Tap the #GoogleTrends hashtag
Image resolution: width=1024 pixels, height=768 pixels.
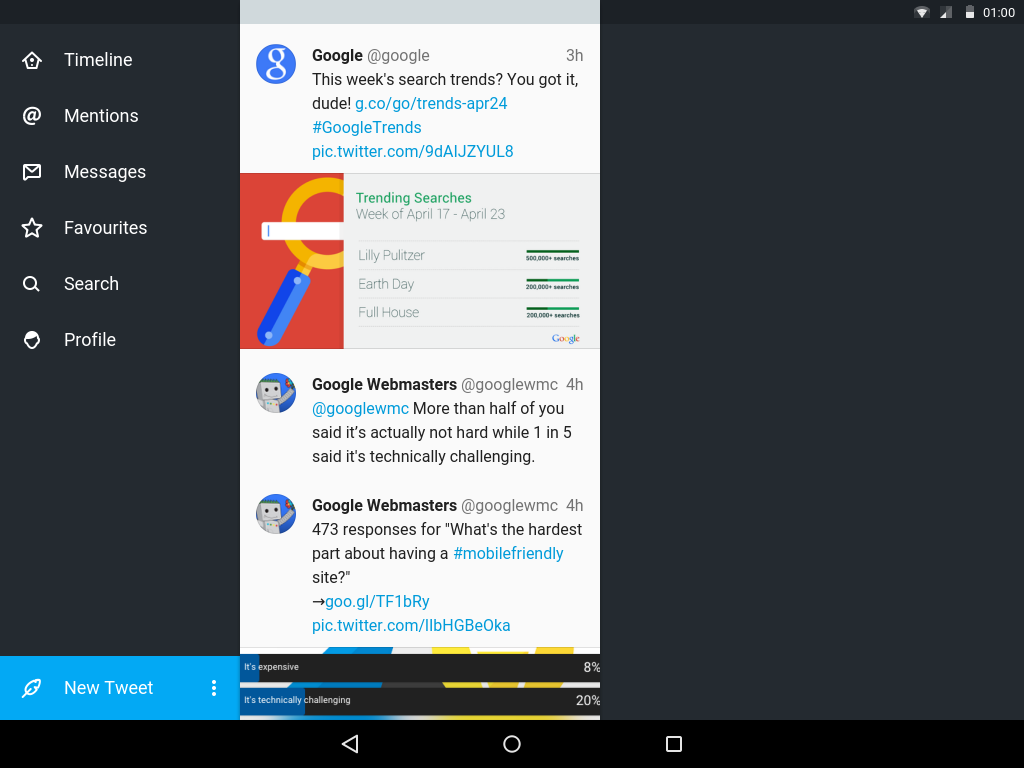coord(366,128)
